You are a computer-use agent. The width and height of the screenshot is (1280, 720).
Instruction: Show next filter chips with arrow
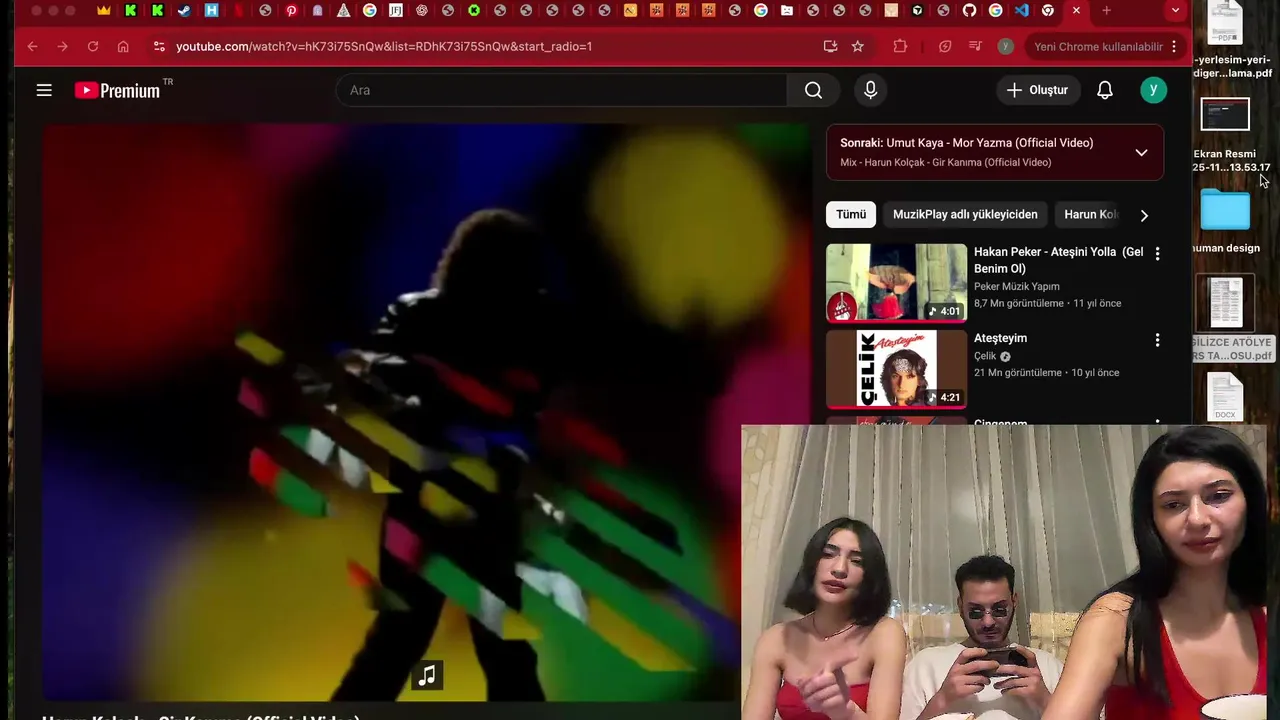(1144, 215)
